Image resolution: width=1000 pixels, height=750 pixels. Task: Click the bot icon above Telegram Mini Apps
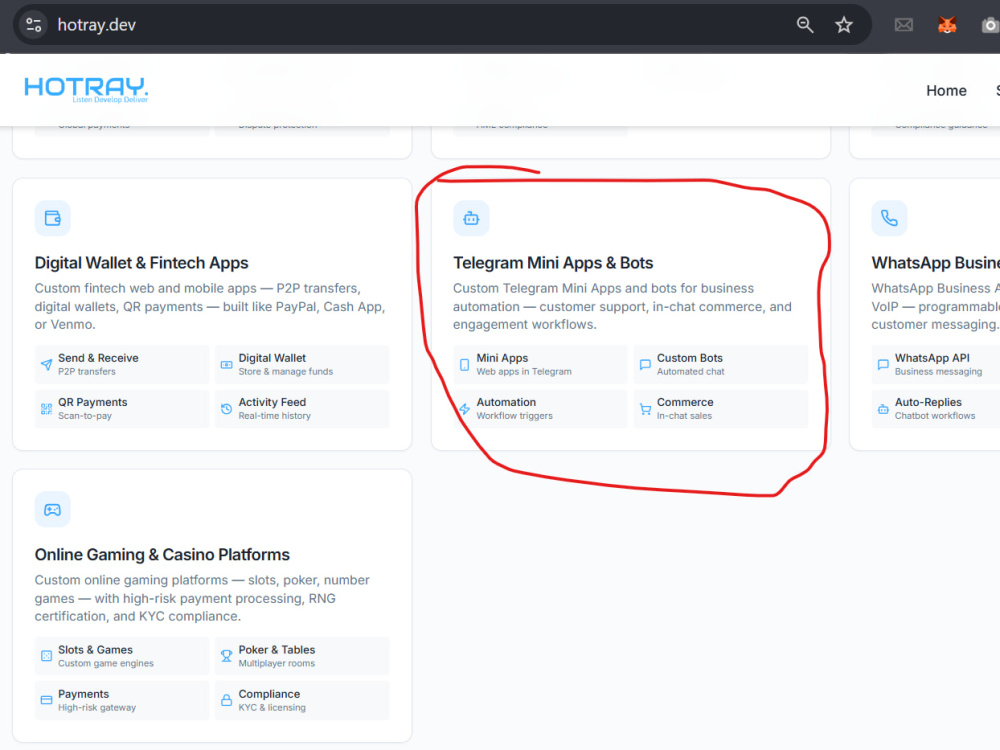471,218
